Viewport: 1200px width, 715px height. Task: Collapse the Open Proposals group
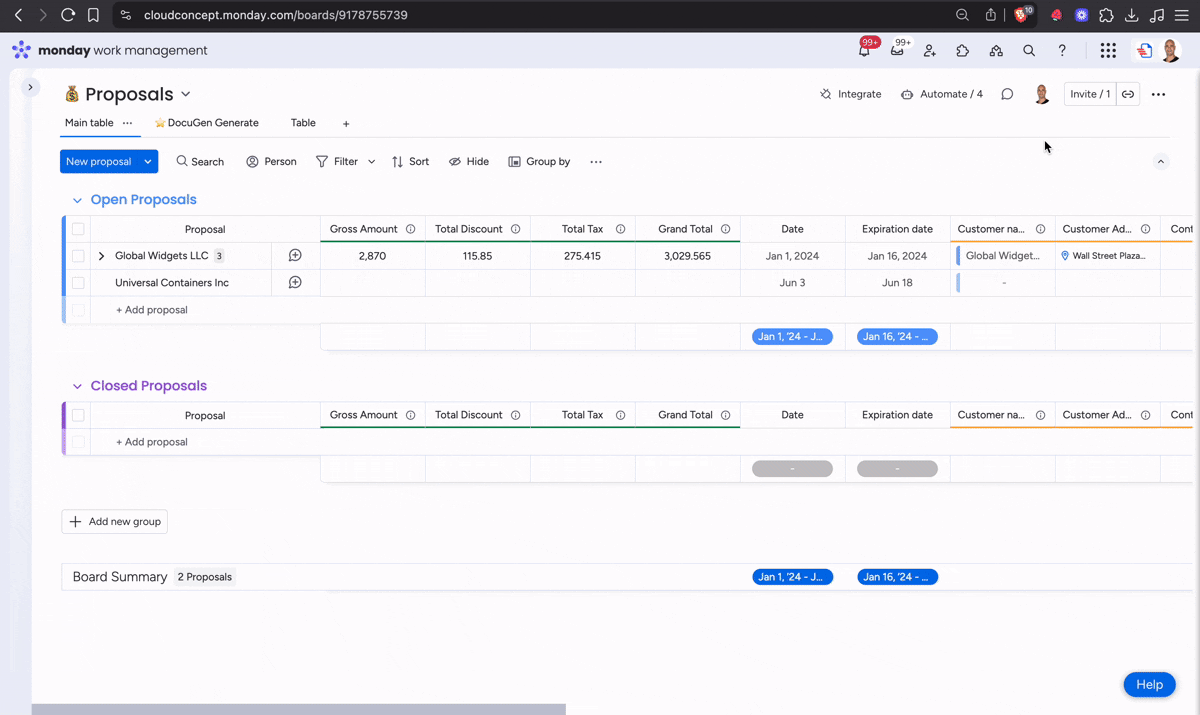77,200
